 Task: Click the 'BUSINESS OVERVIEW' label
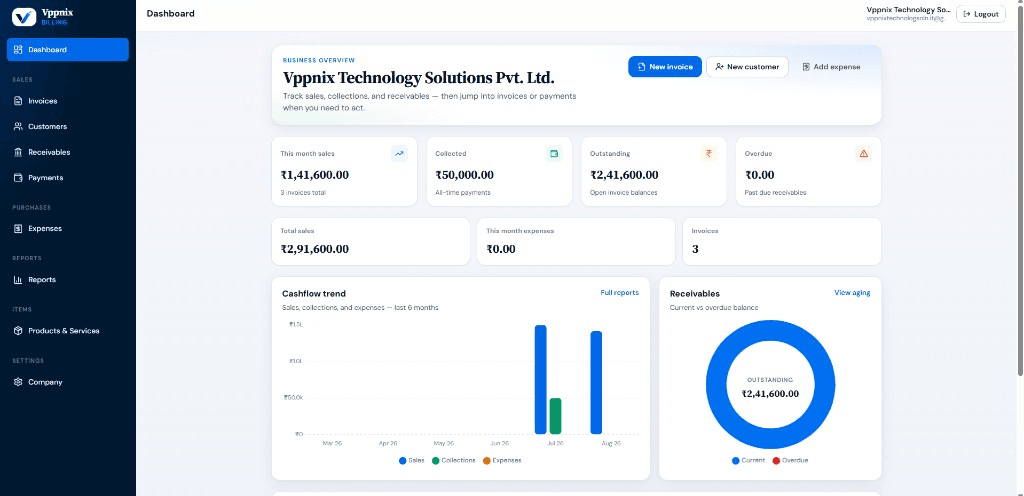(319, 60)
